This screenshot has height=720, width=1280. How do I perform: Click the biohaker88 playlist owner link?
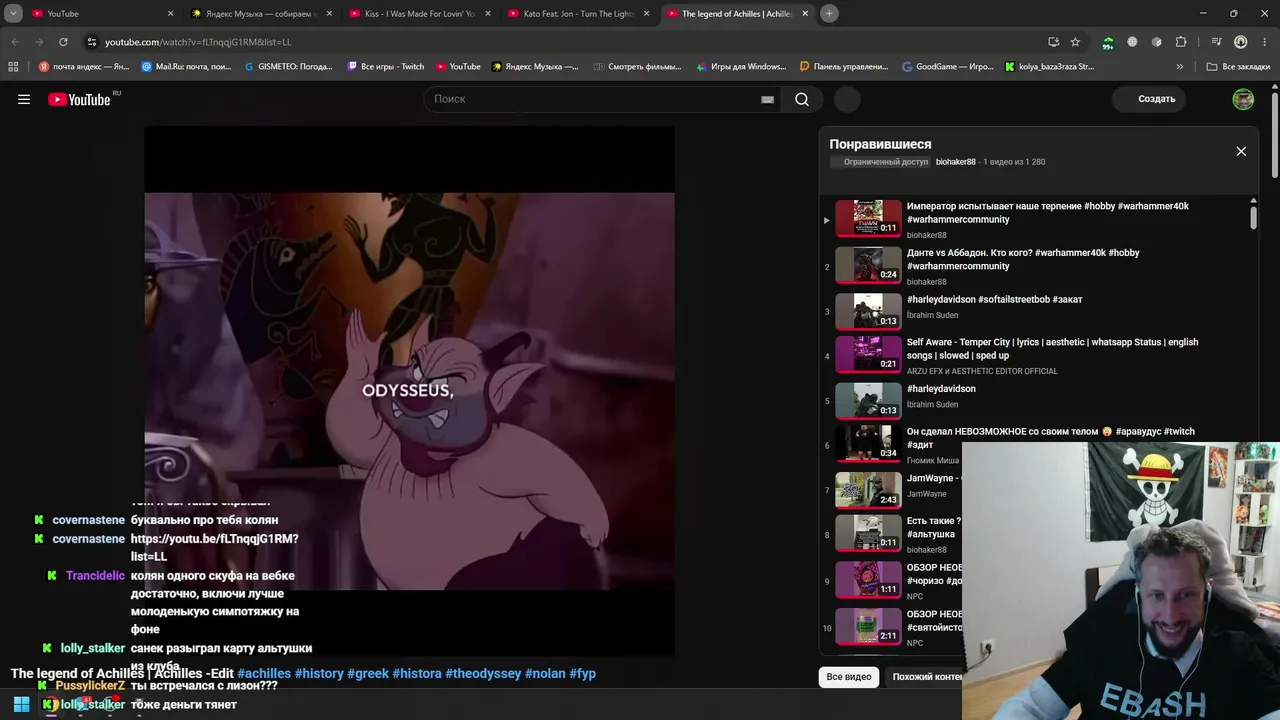(x=955, y=162)
